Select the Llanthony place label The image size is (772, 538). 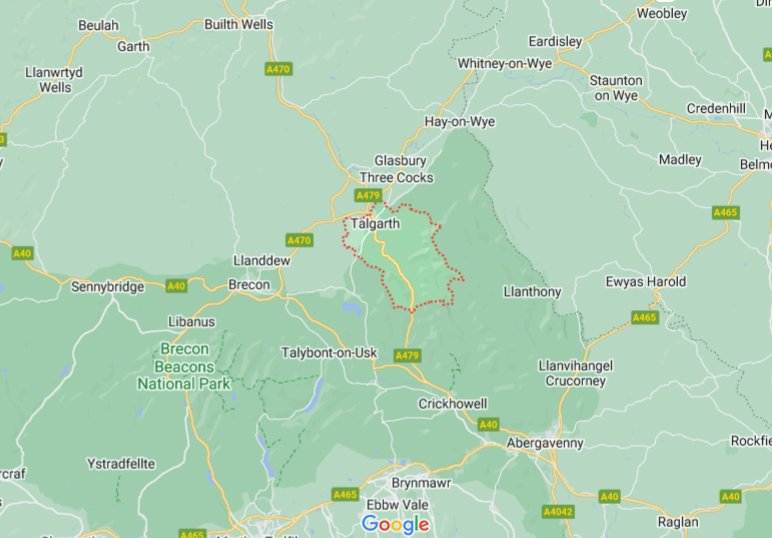(x=532, y=292)
